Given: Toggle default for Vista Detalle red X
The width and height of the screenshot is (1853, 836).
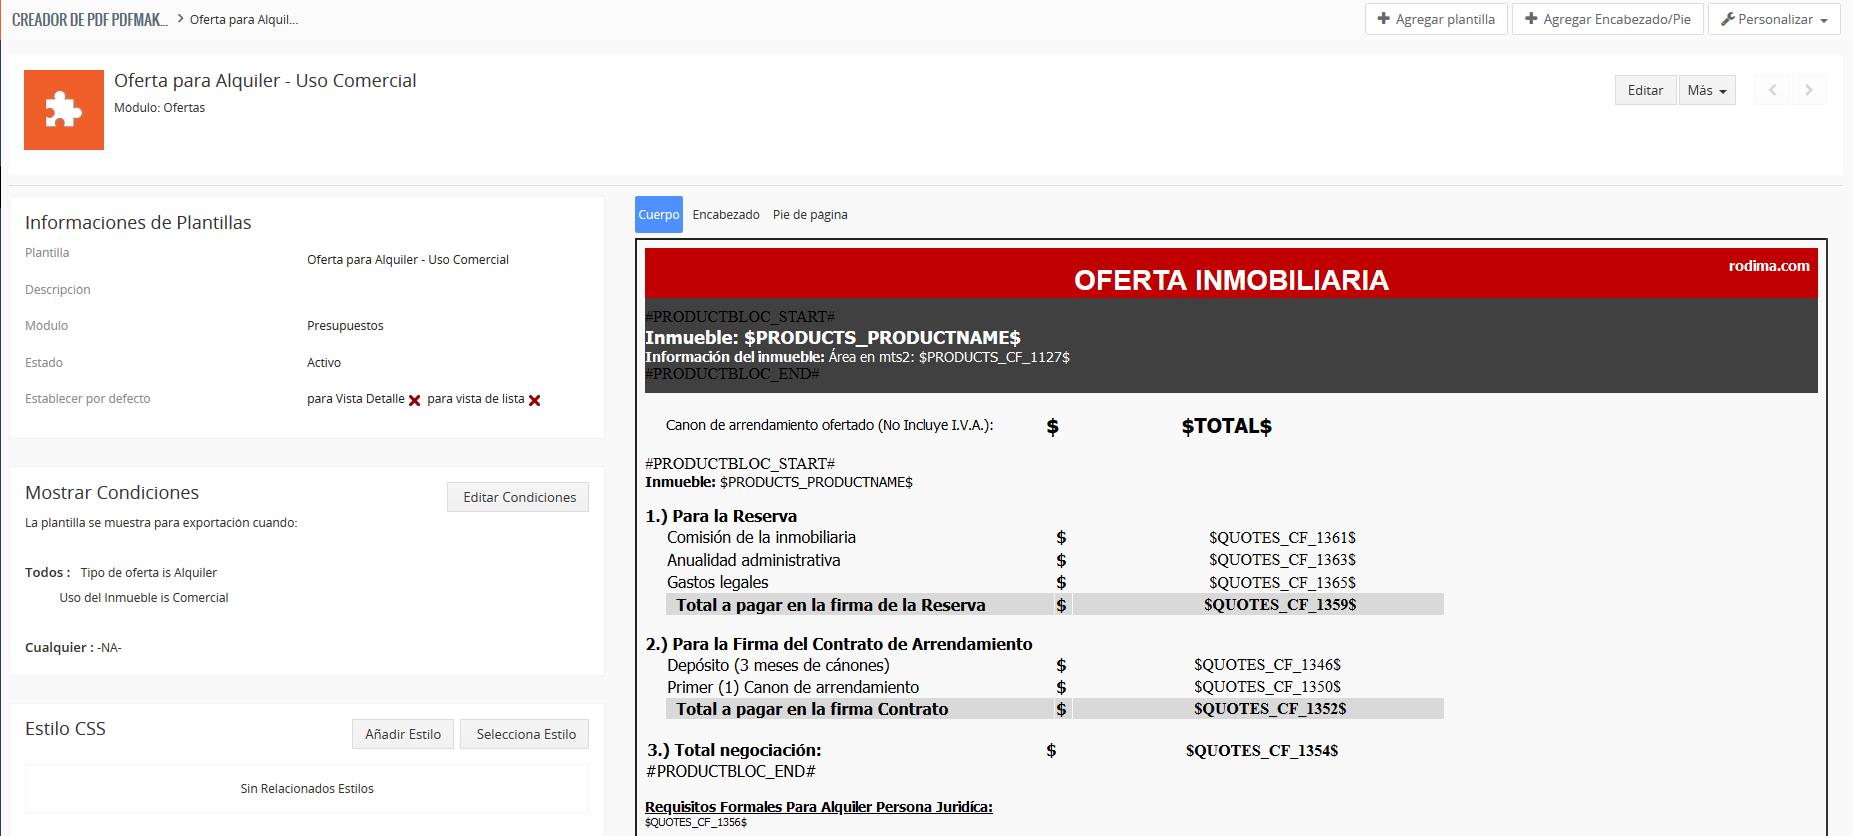Looking at the screenshot, I should click(x=414, y=400).
